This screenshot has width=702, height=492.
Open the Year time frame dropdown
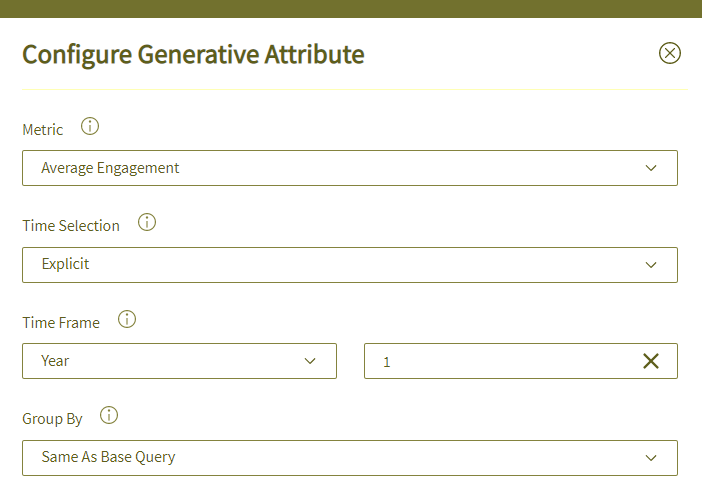click(179, 361)
